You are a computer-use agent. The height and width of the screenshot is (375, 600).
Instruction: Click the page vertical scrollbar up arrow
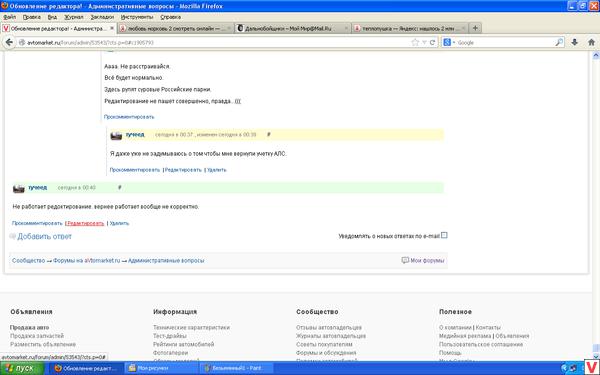point(596,56)
